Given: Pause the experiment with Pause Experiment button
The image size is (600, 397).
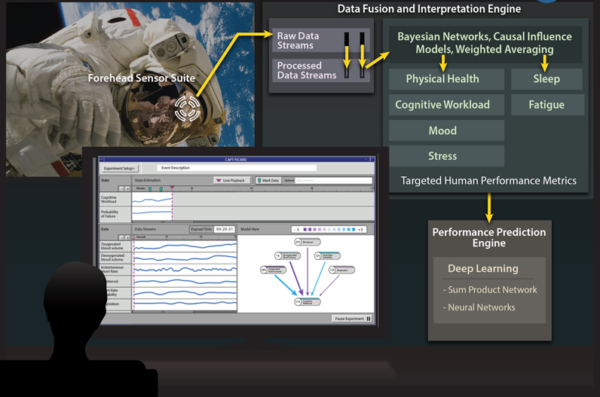Looking at the screenshot, I should [x=352, y=319].
